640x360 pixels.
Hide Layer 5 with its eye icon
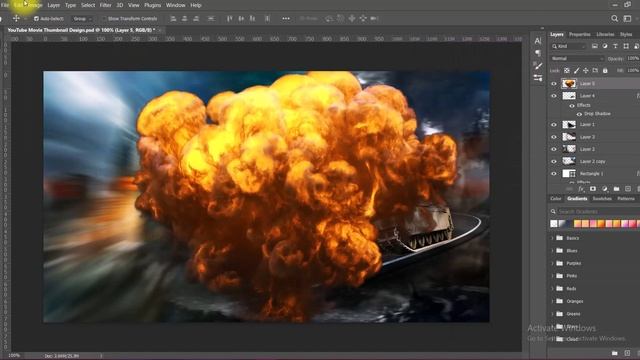point(554,84)
